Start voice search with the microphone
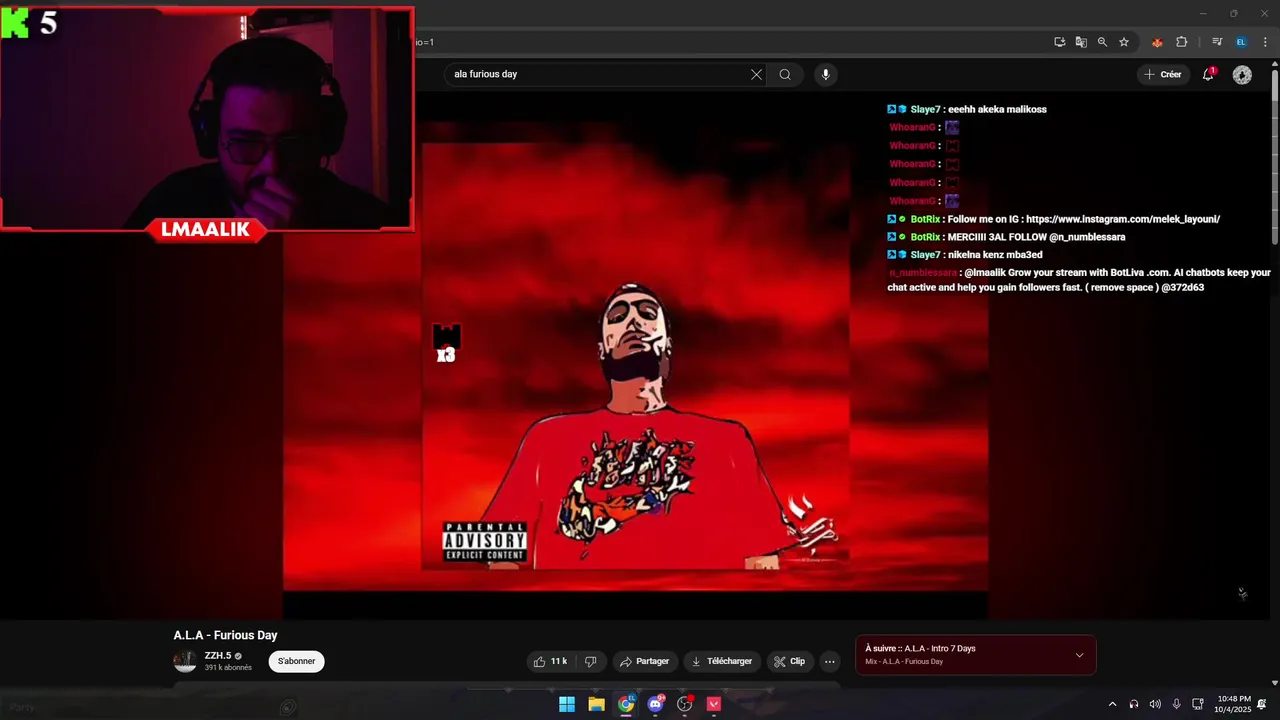Image resolution: width=1280 pixels, height=720 pixels. [825, 74]
